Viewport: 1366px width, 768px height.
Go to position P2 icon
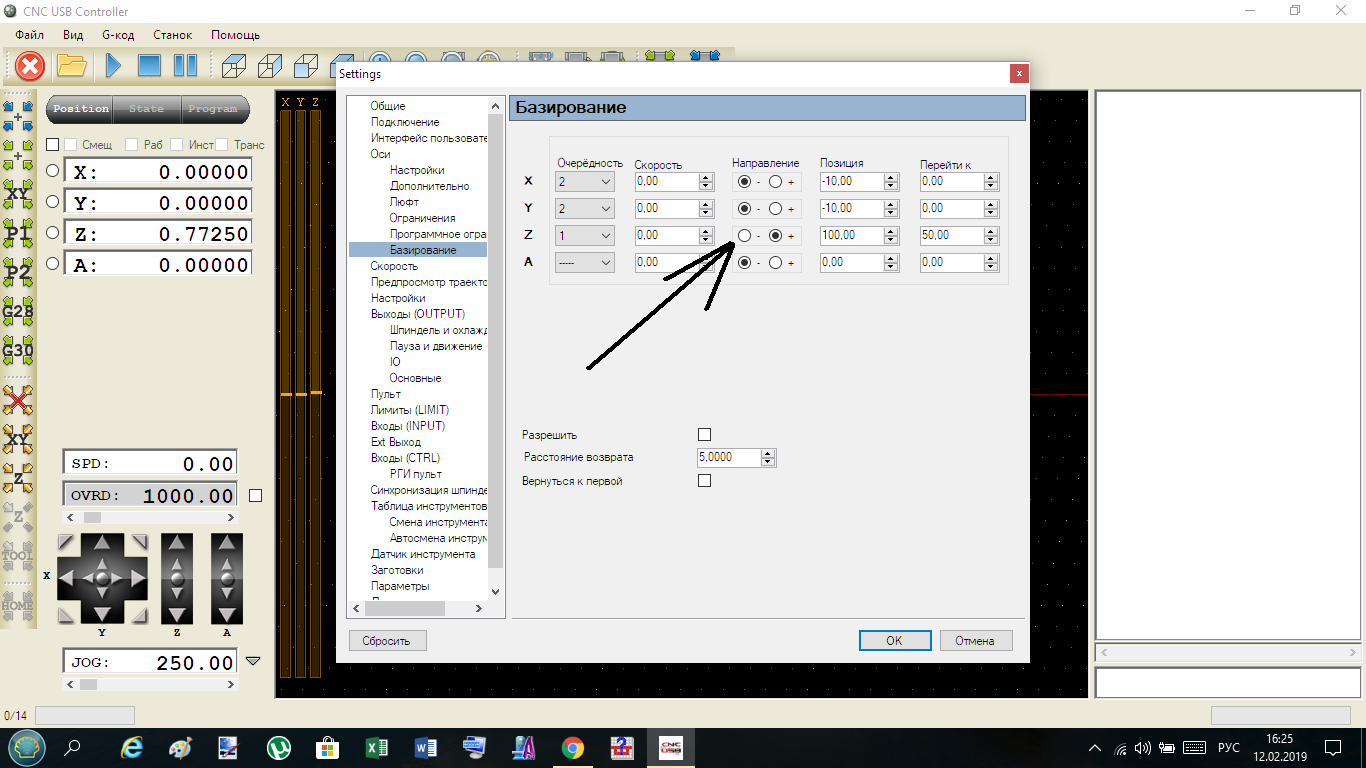18,273
